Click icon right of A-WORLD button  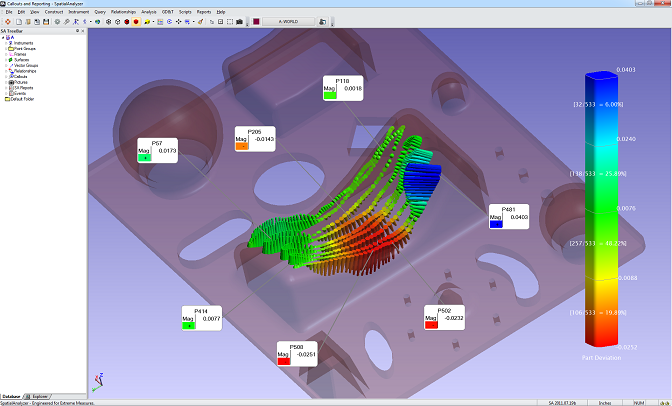tap(323, 21)
